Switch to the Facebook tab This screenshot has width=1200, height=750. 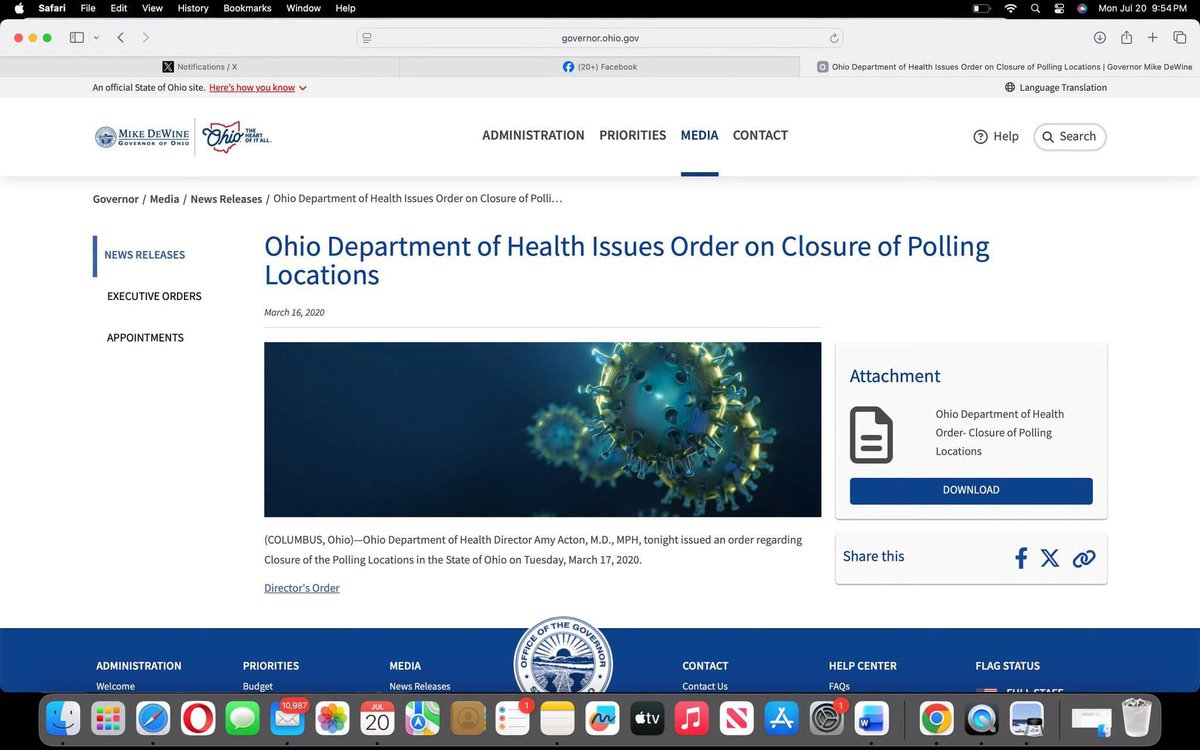coord(600,67)
